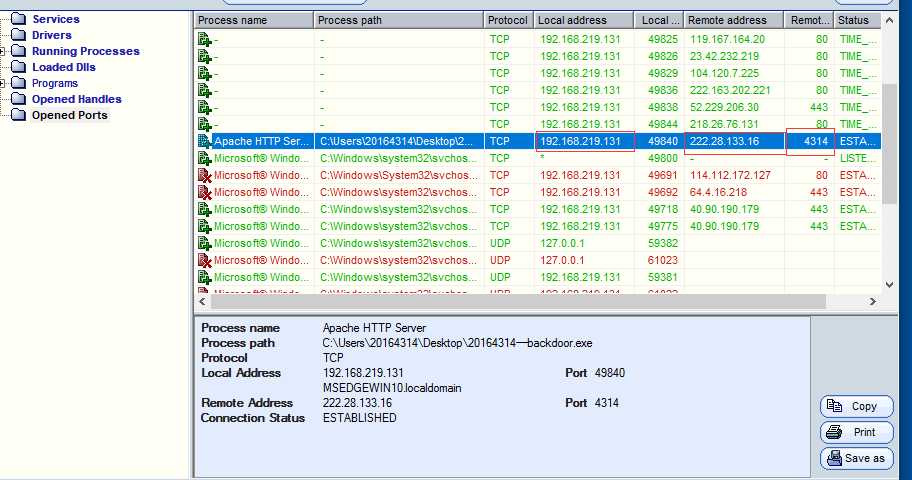Viewport: 912px width, 480px height.
Task: Click process icon for port 49838 row
Action: [x=204, y=107]
